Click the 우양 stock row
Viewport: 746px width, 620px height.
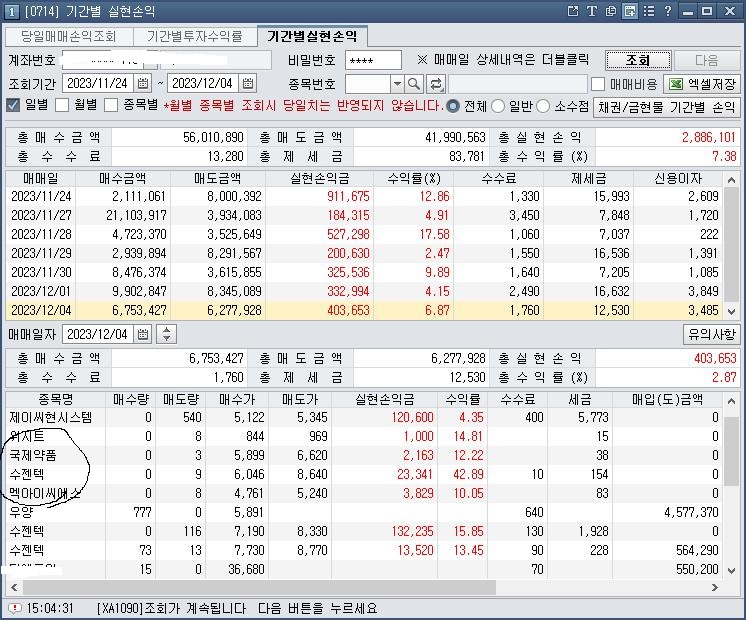365,512
